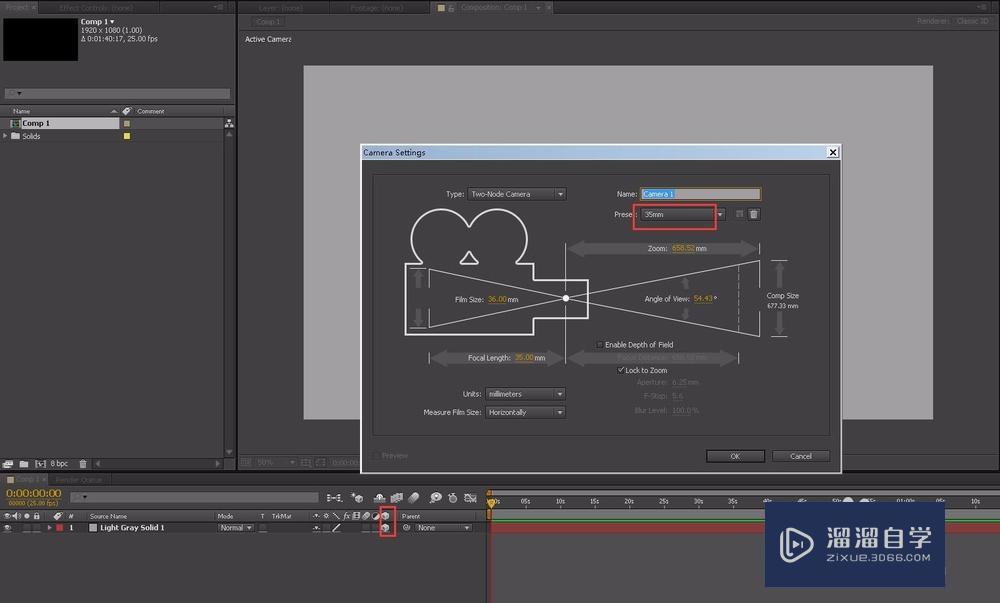Screen dimensions: 1000x603
Task: Create new folder in Project panel
Action: [x=24, y=464]
